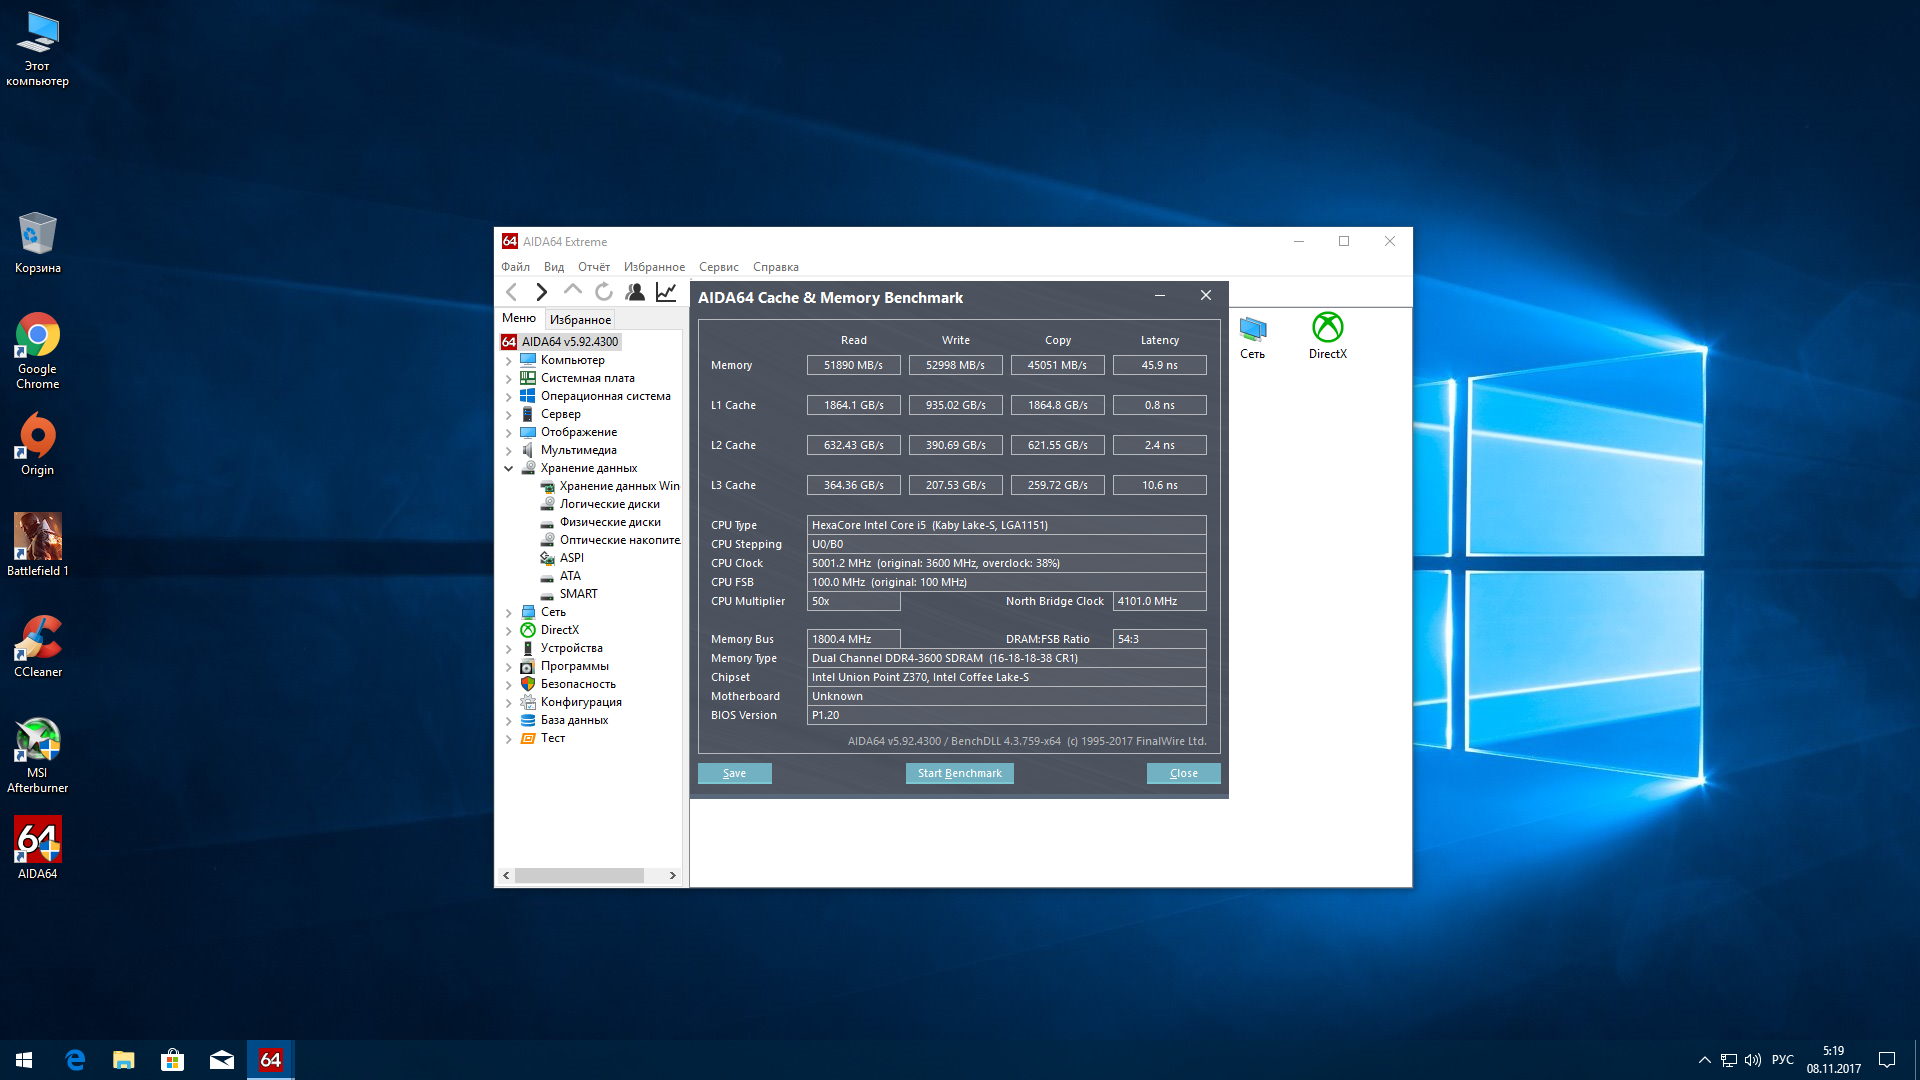Collapse the Хранение данных tree node
Viewport: 1920px width, 1080px height.
[509, 469]
